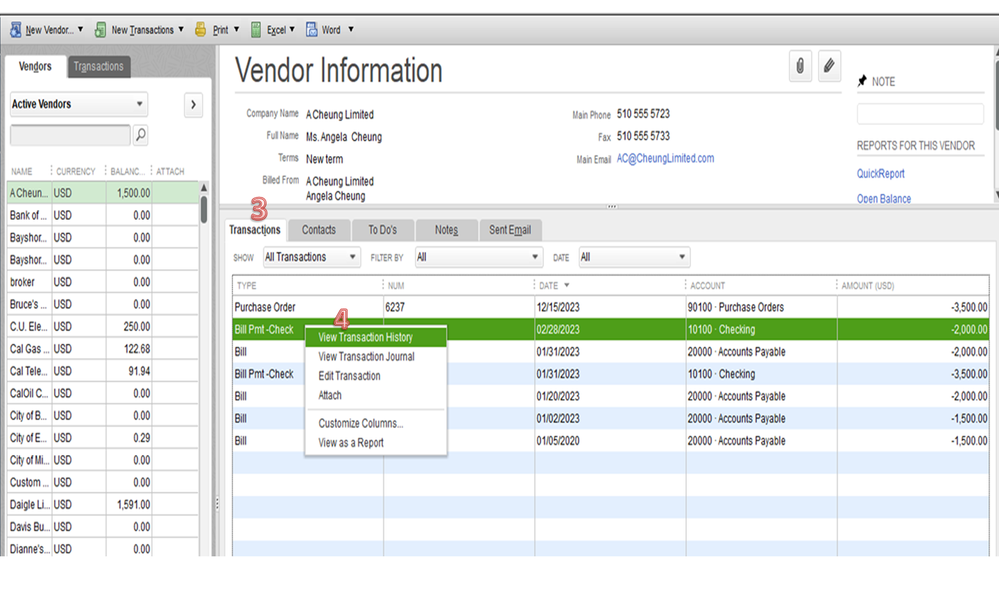Screen dimensions: 999x591
Task: Choose Customize Columns in context menu
Action: click(375, 424)
